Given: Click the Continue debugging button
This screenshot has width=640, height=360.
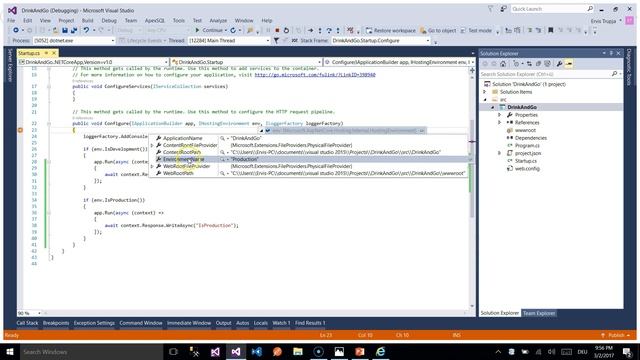Looking at the screenshot, I should (209, 30).
